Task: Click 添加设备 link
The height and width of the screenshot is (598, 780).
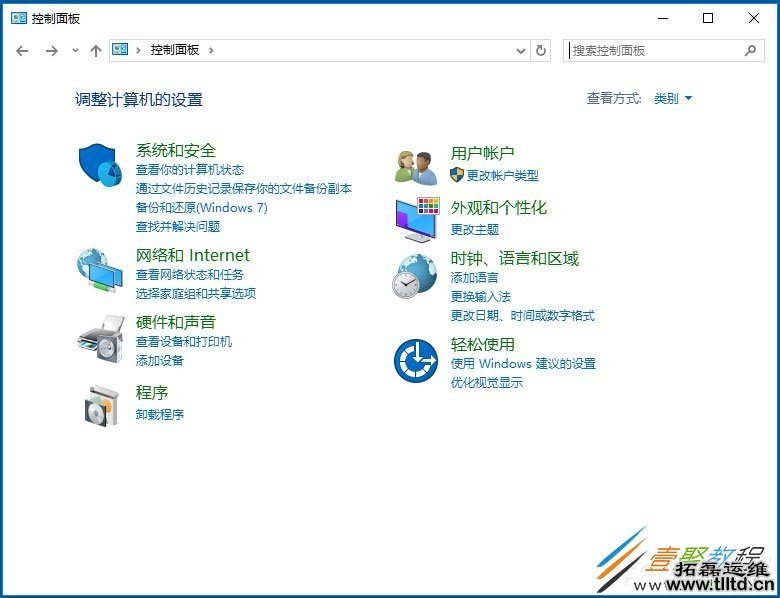Action: pos(160,360)
